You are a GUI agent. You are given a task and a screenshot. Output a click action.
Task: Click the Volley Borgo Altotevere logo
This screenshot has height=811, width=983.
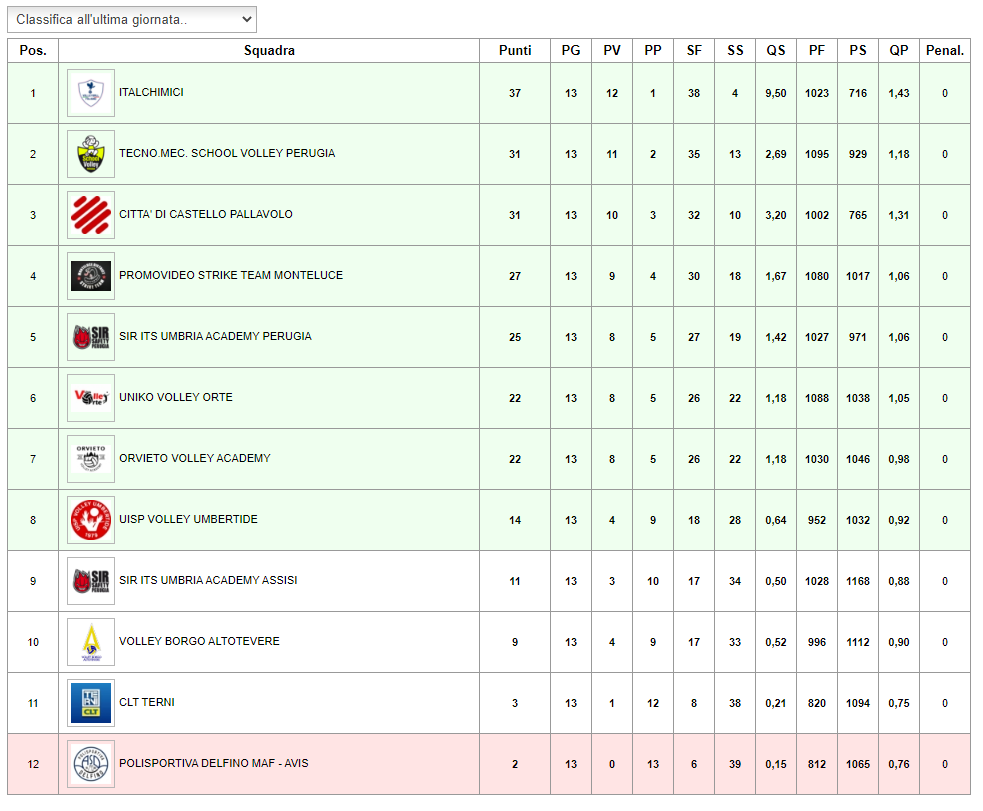pos(91,642)
